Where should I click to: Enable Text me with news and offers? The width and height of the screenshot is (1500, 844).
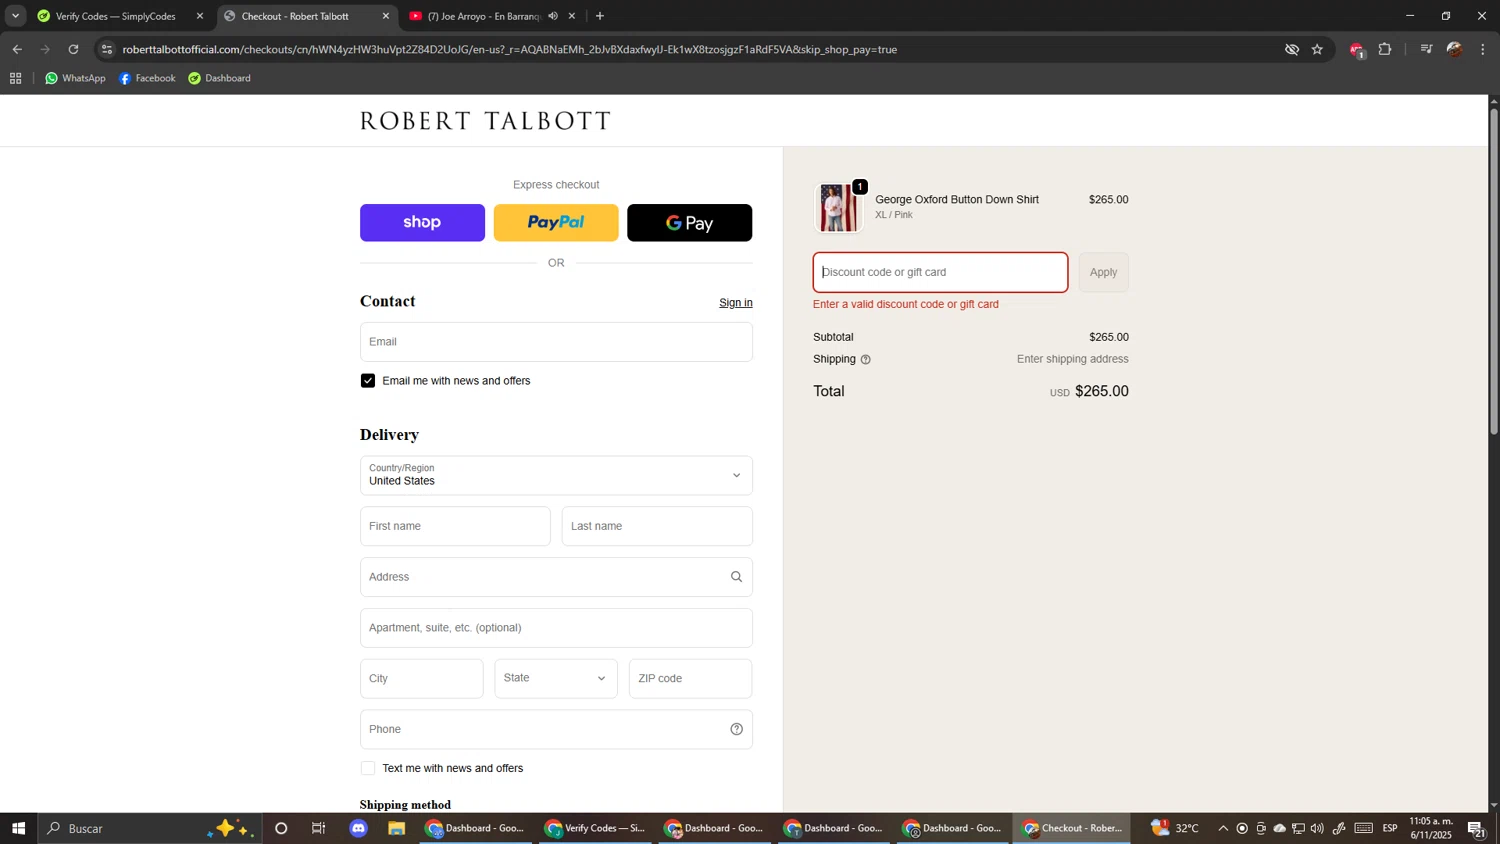click(x=368, y=768)
